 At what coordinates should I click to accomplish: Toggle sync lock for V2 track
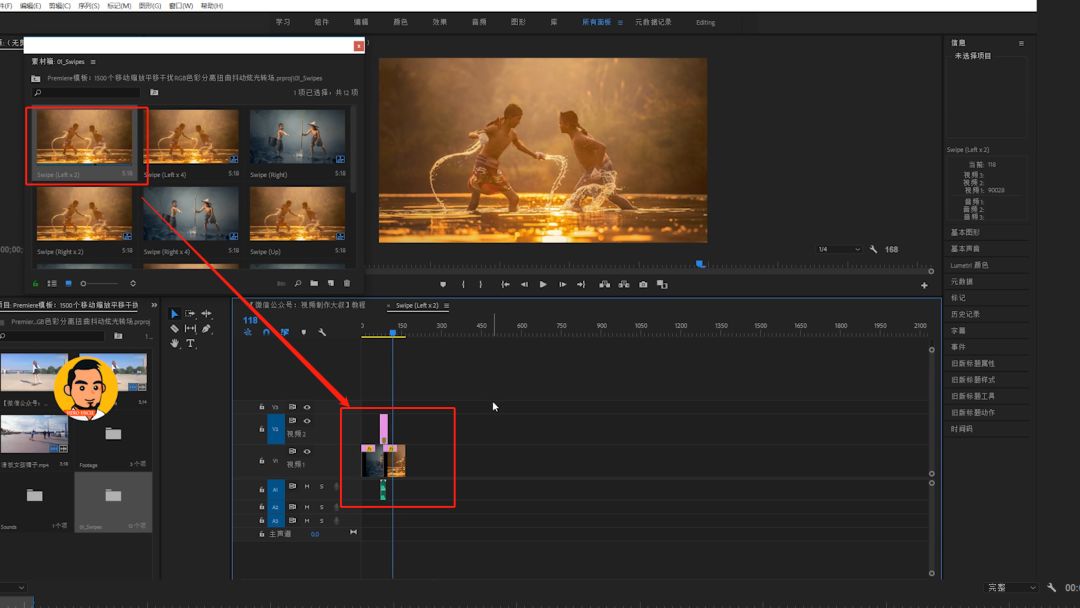click(x=293, y=421)
